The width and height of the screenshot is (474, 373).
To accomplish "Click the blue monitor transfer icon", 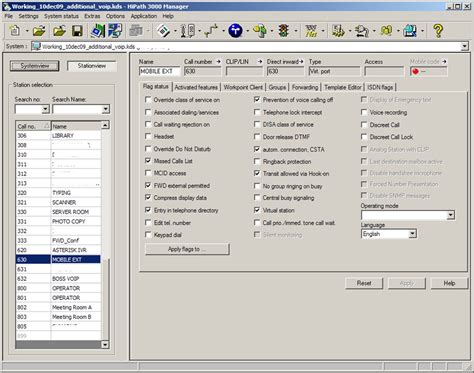I will coord(115,31).
